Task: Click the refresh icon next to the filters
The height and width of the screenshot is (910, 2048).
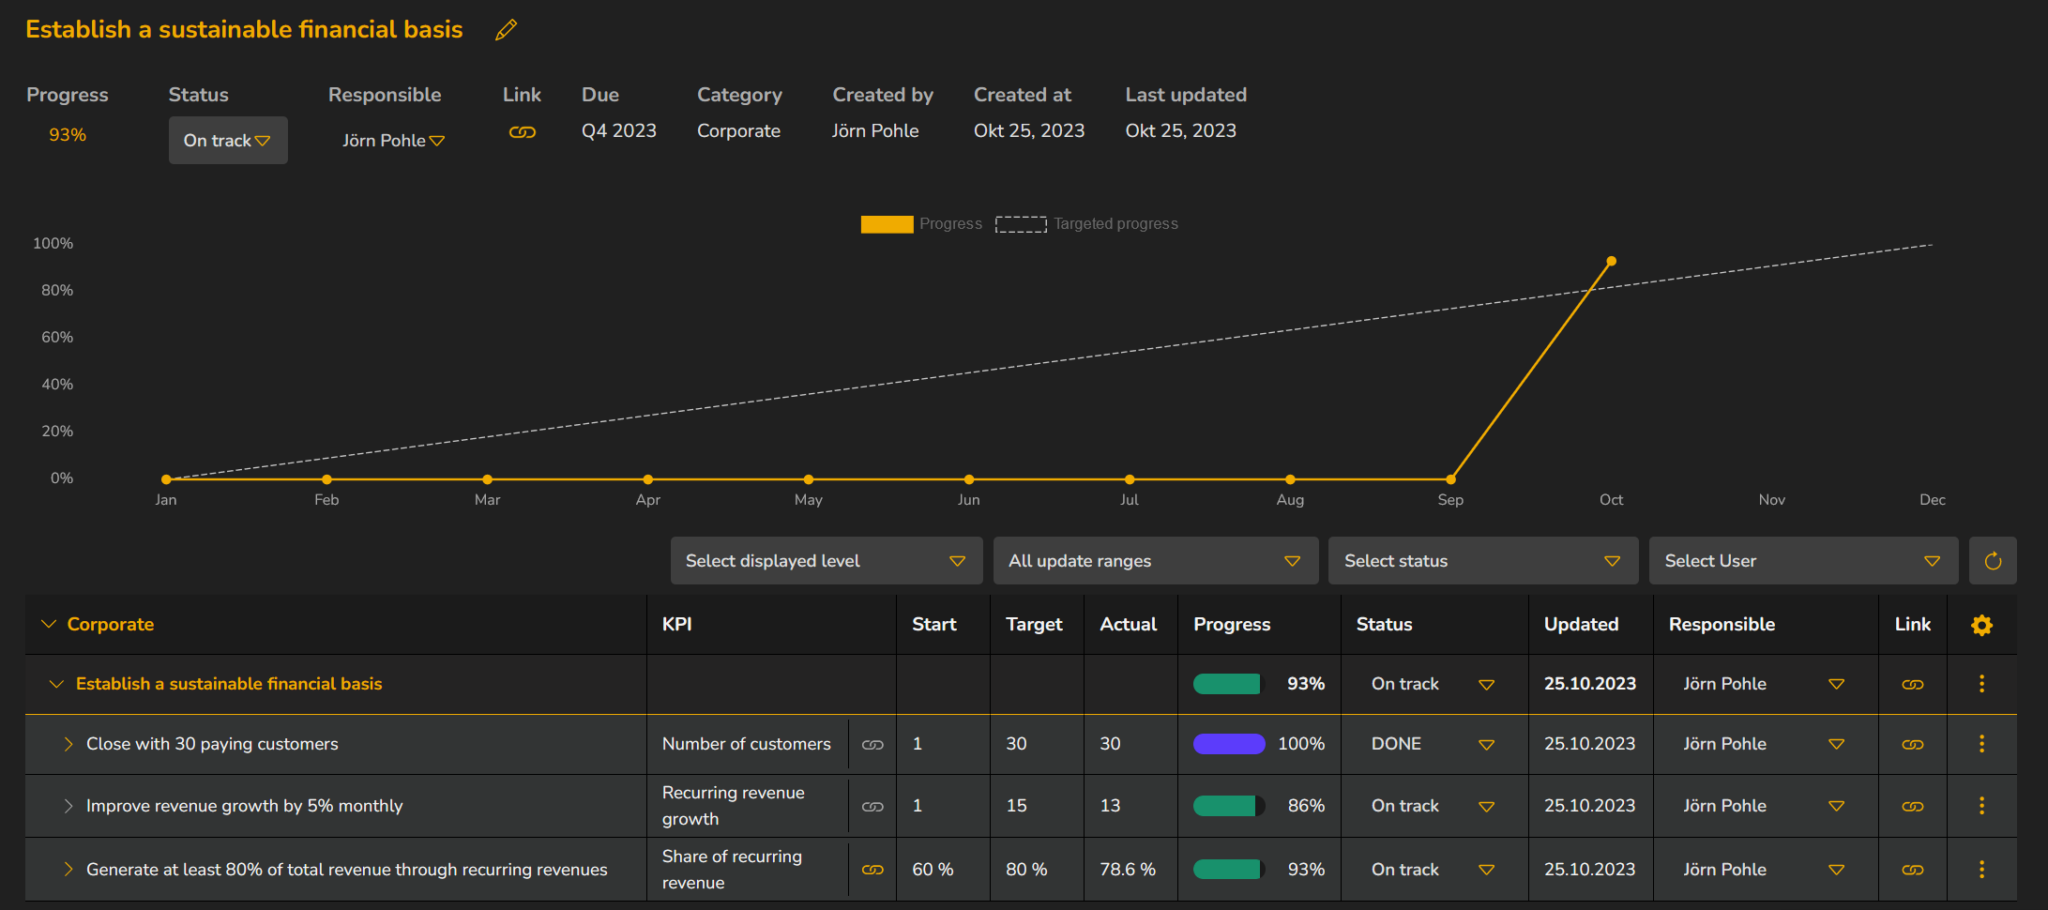Action: [x=1993, y=560]
